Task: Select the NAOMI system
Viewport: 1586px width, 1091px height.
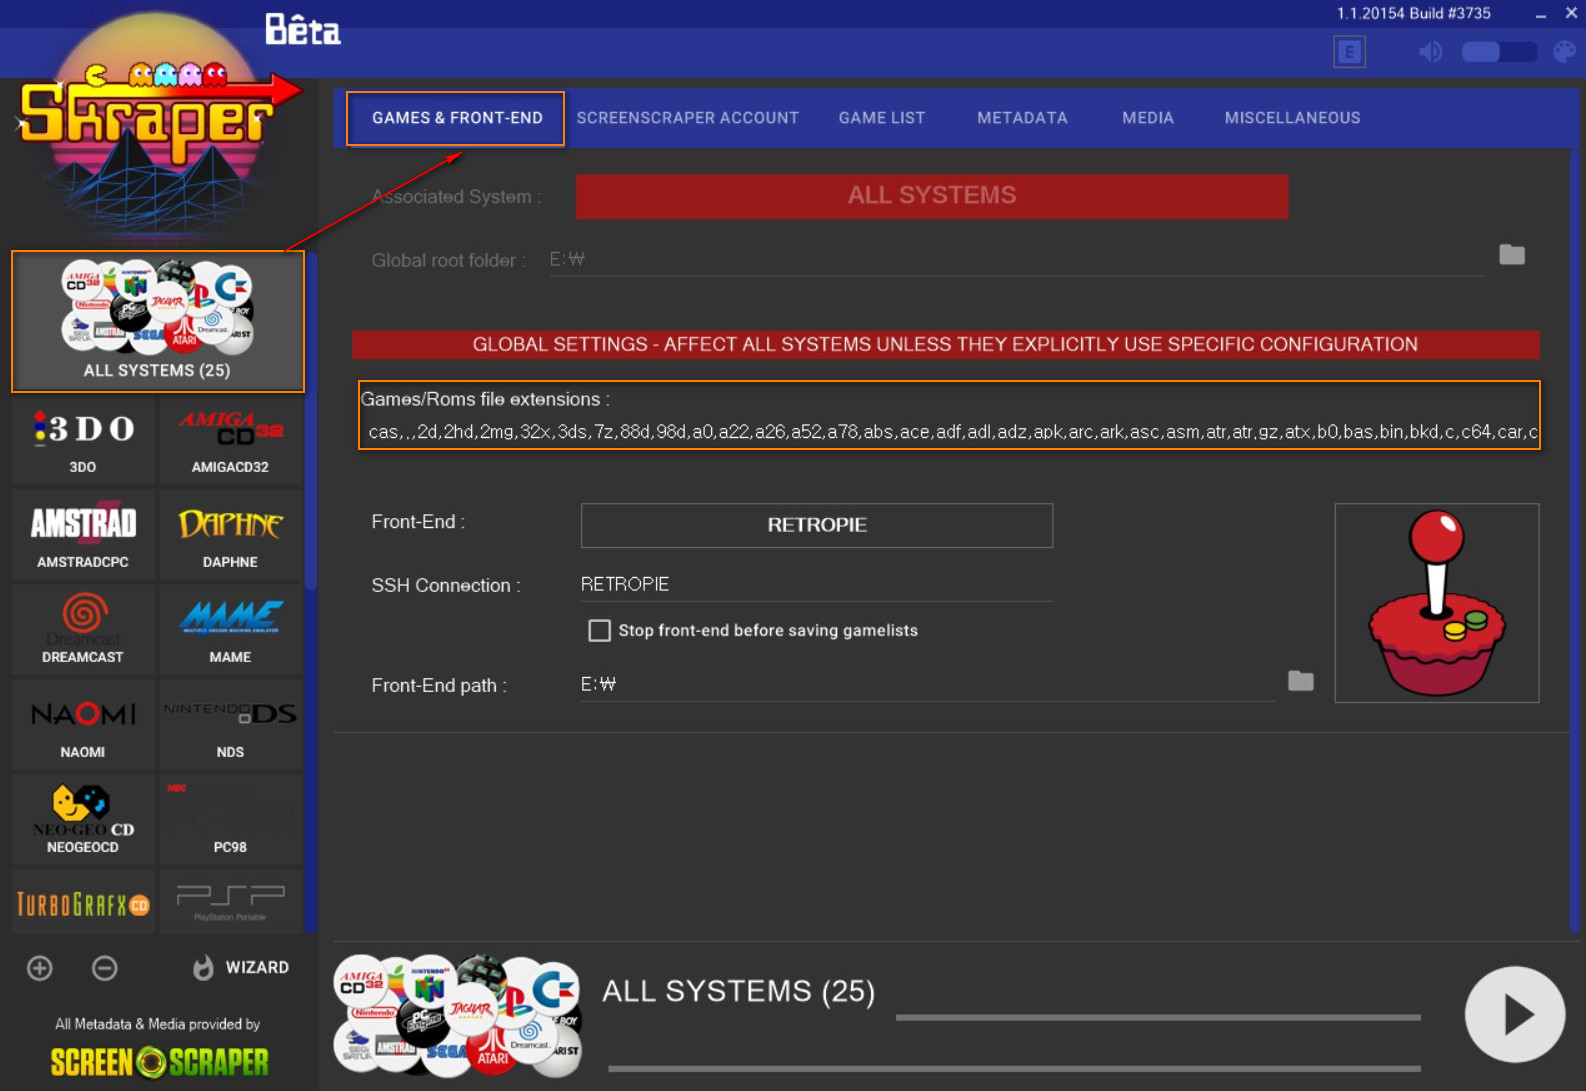Action: click(83, 726)
